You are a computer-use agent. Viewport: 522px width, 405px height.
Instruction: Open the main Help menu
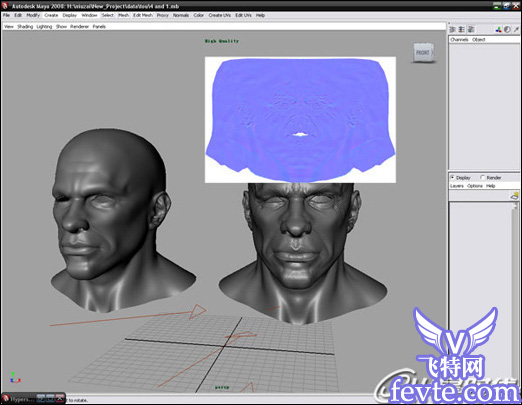point(260,15)
